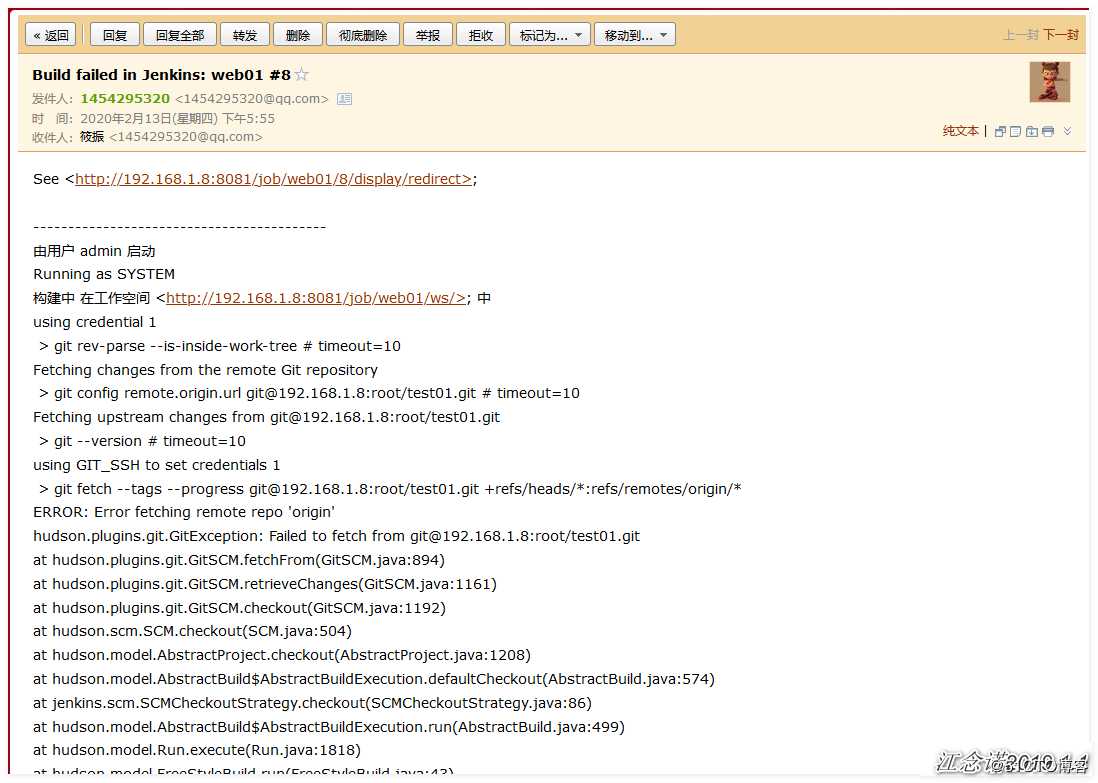Switch to 纯文本 plain text view
The image size is (1098, 783).
pos(960,131)
